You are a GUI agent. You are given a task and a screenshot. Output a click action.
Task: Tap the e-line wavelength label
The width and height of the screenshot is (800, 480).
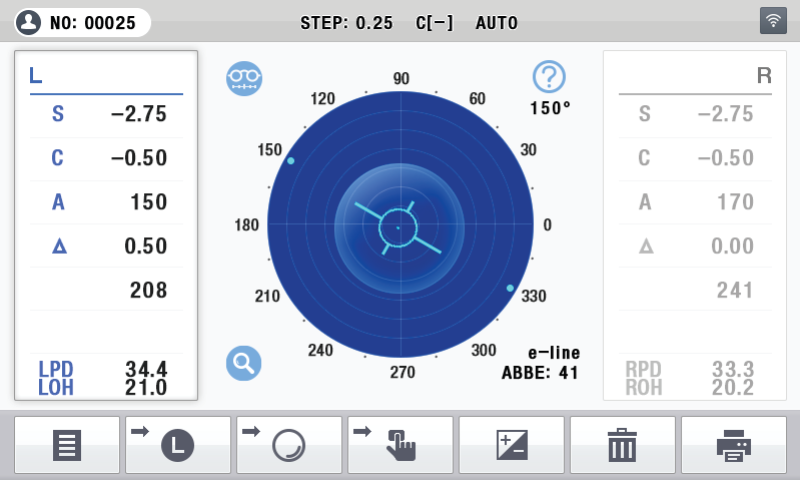553,353
